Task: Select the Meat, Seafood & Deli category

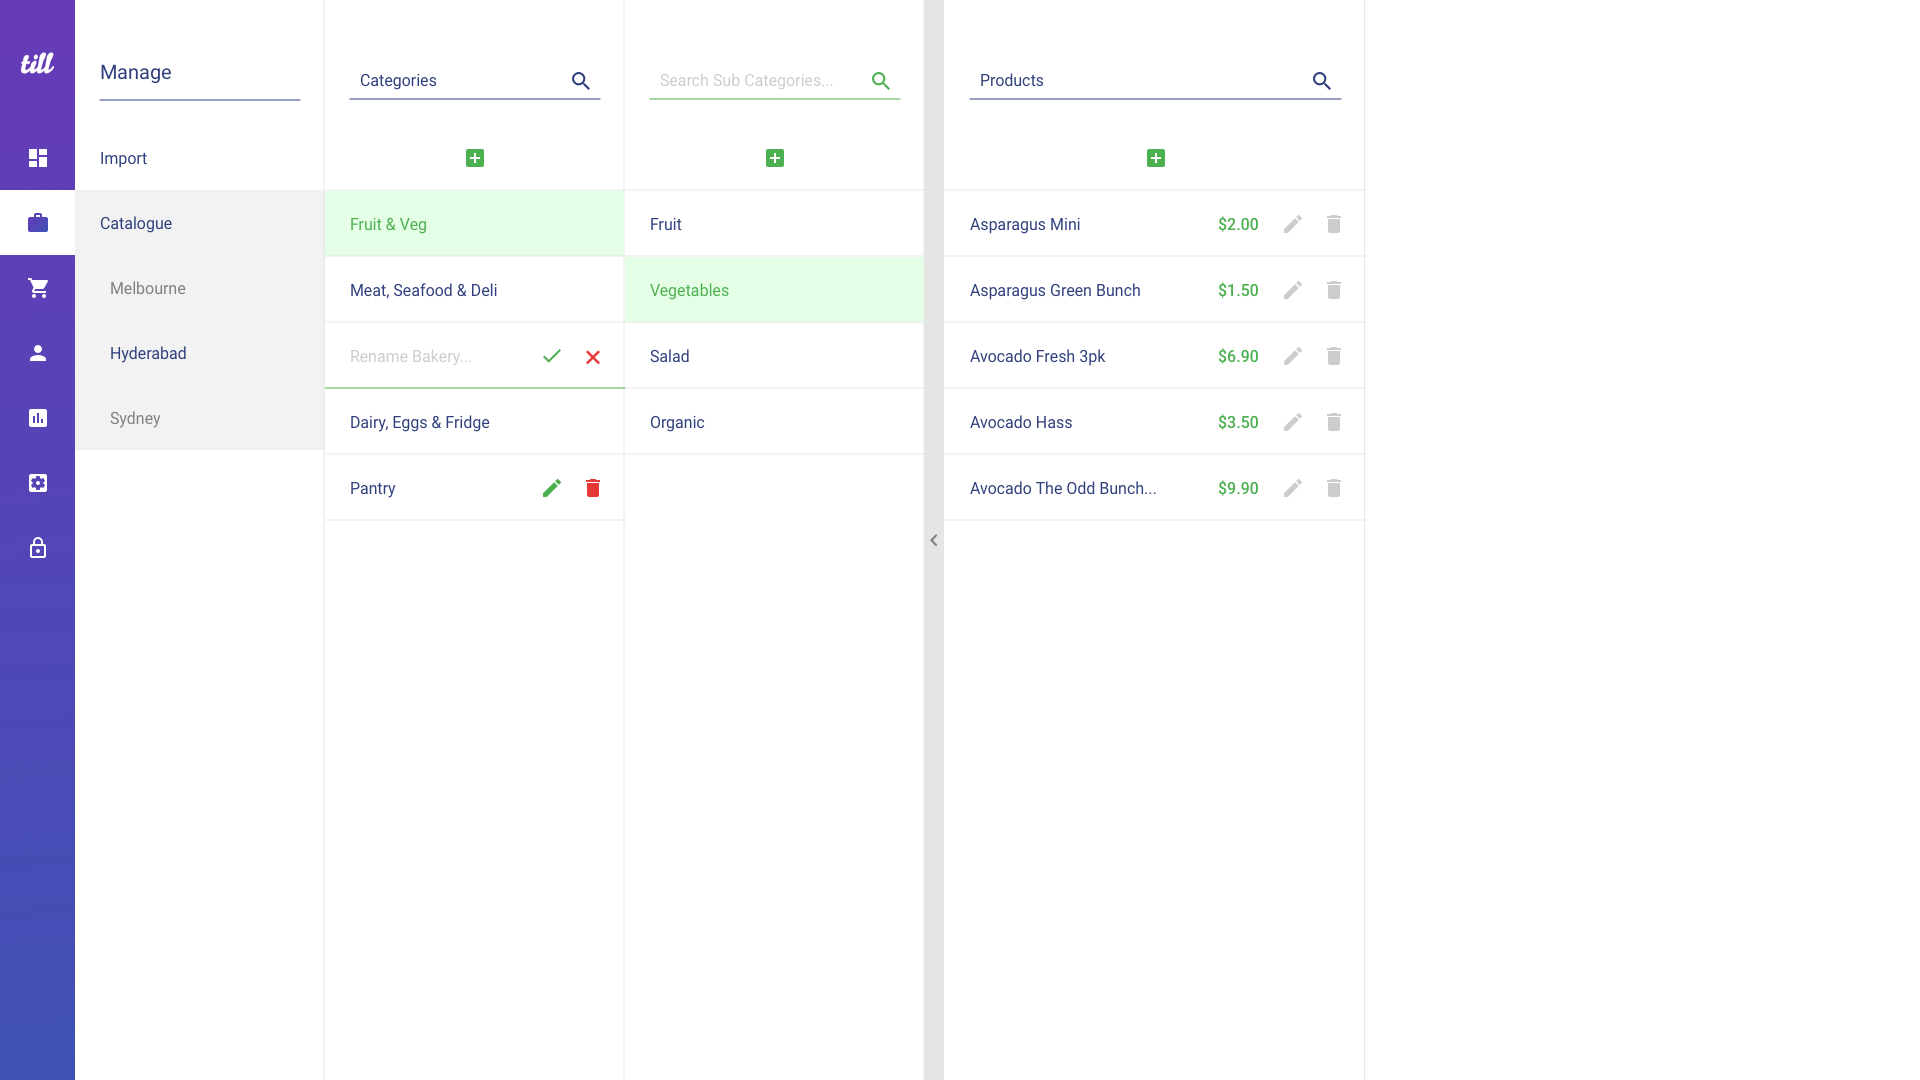Action: pos(424,290)
